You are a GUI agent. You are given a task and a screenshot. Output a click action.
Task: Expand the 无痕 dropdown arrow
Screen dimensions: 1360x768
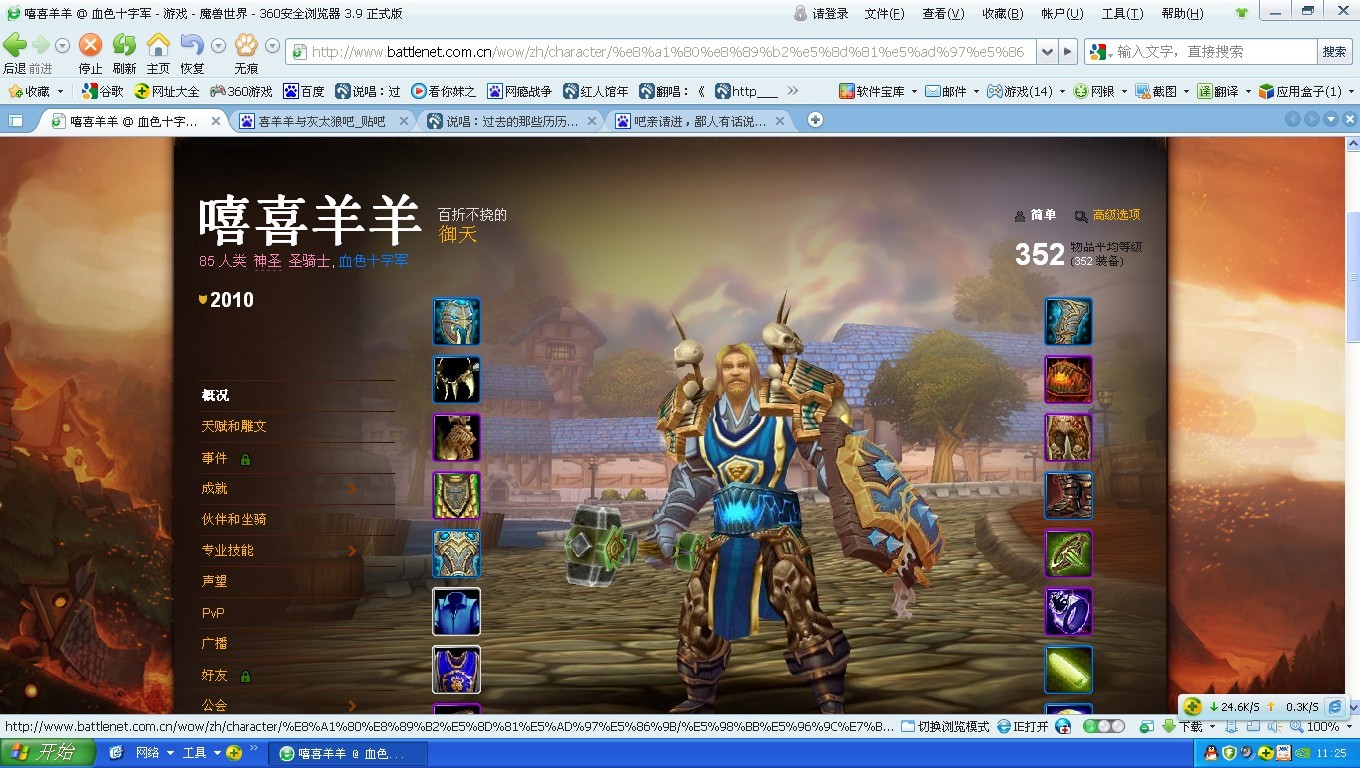[272, 46]
